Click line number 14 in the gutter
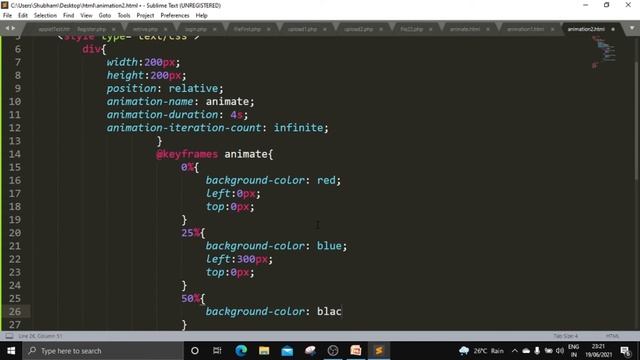Image resolution: width=640 pixels, height=360 pixels. click(x=15, y=154)
